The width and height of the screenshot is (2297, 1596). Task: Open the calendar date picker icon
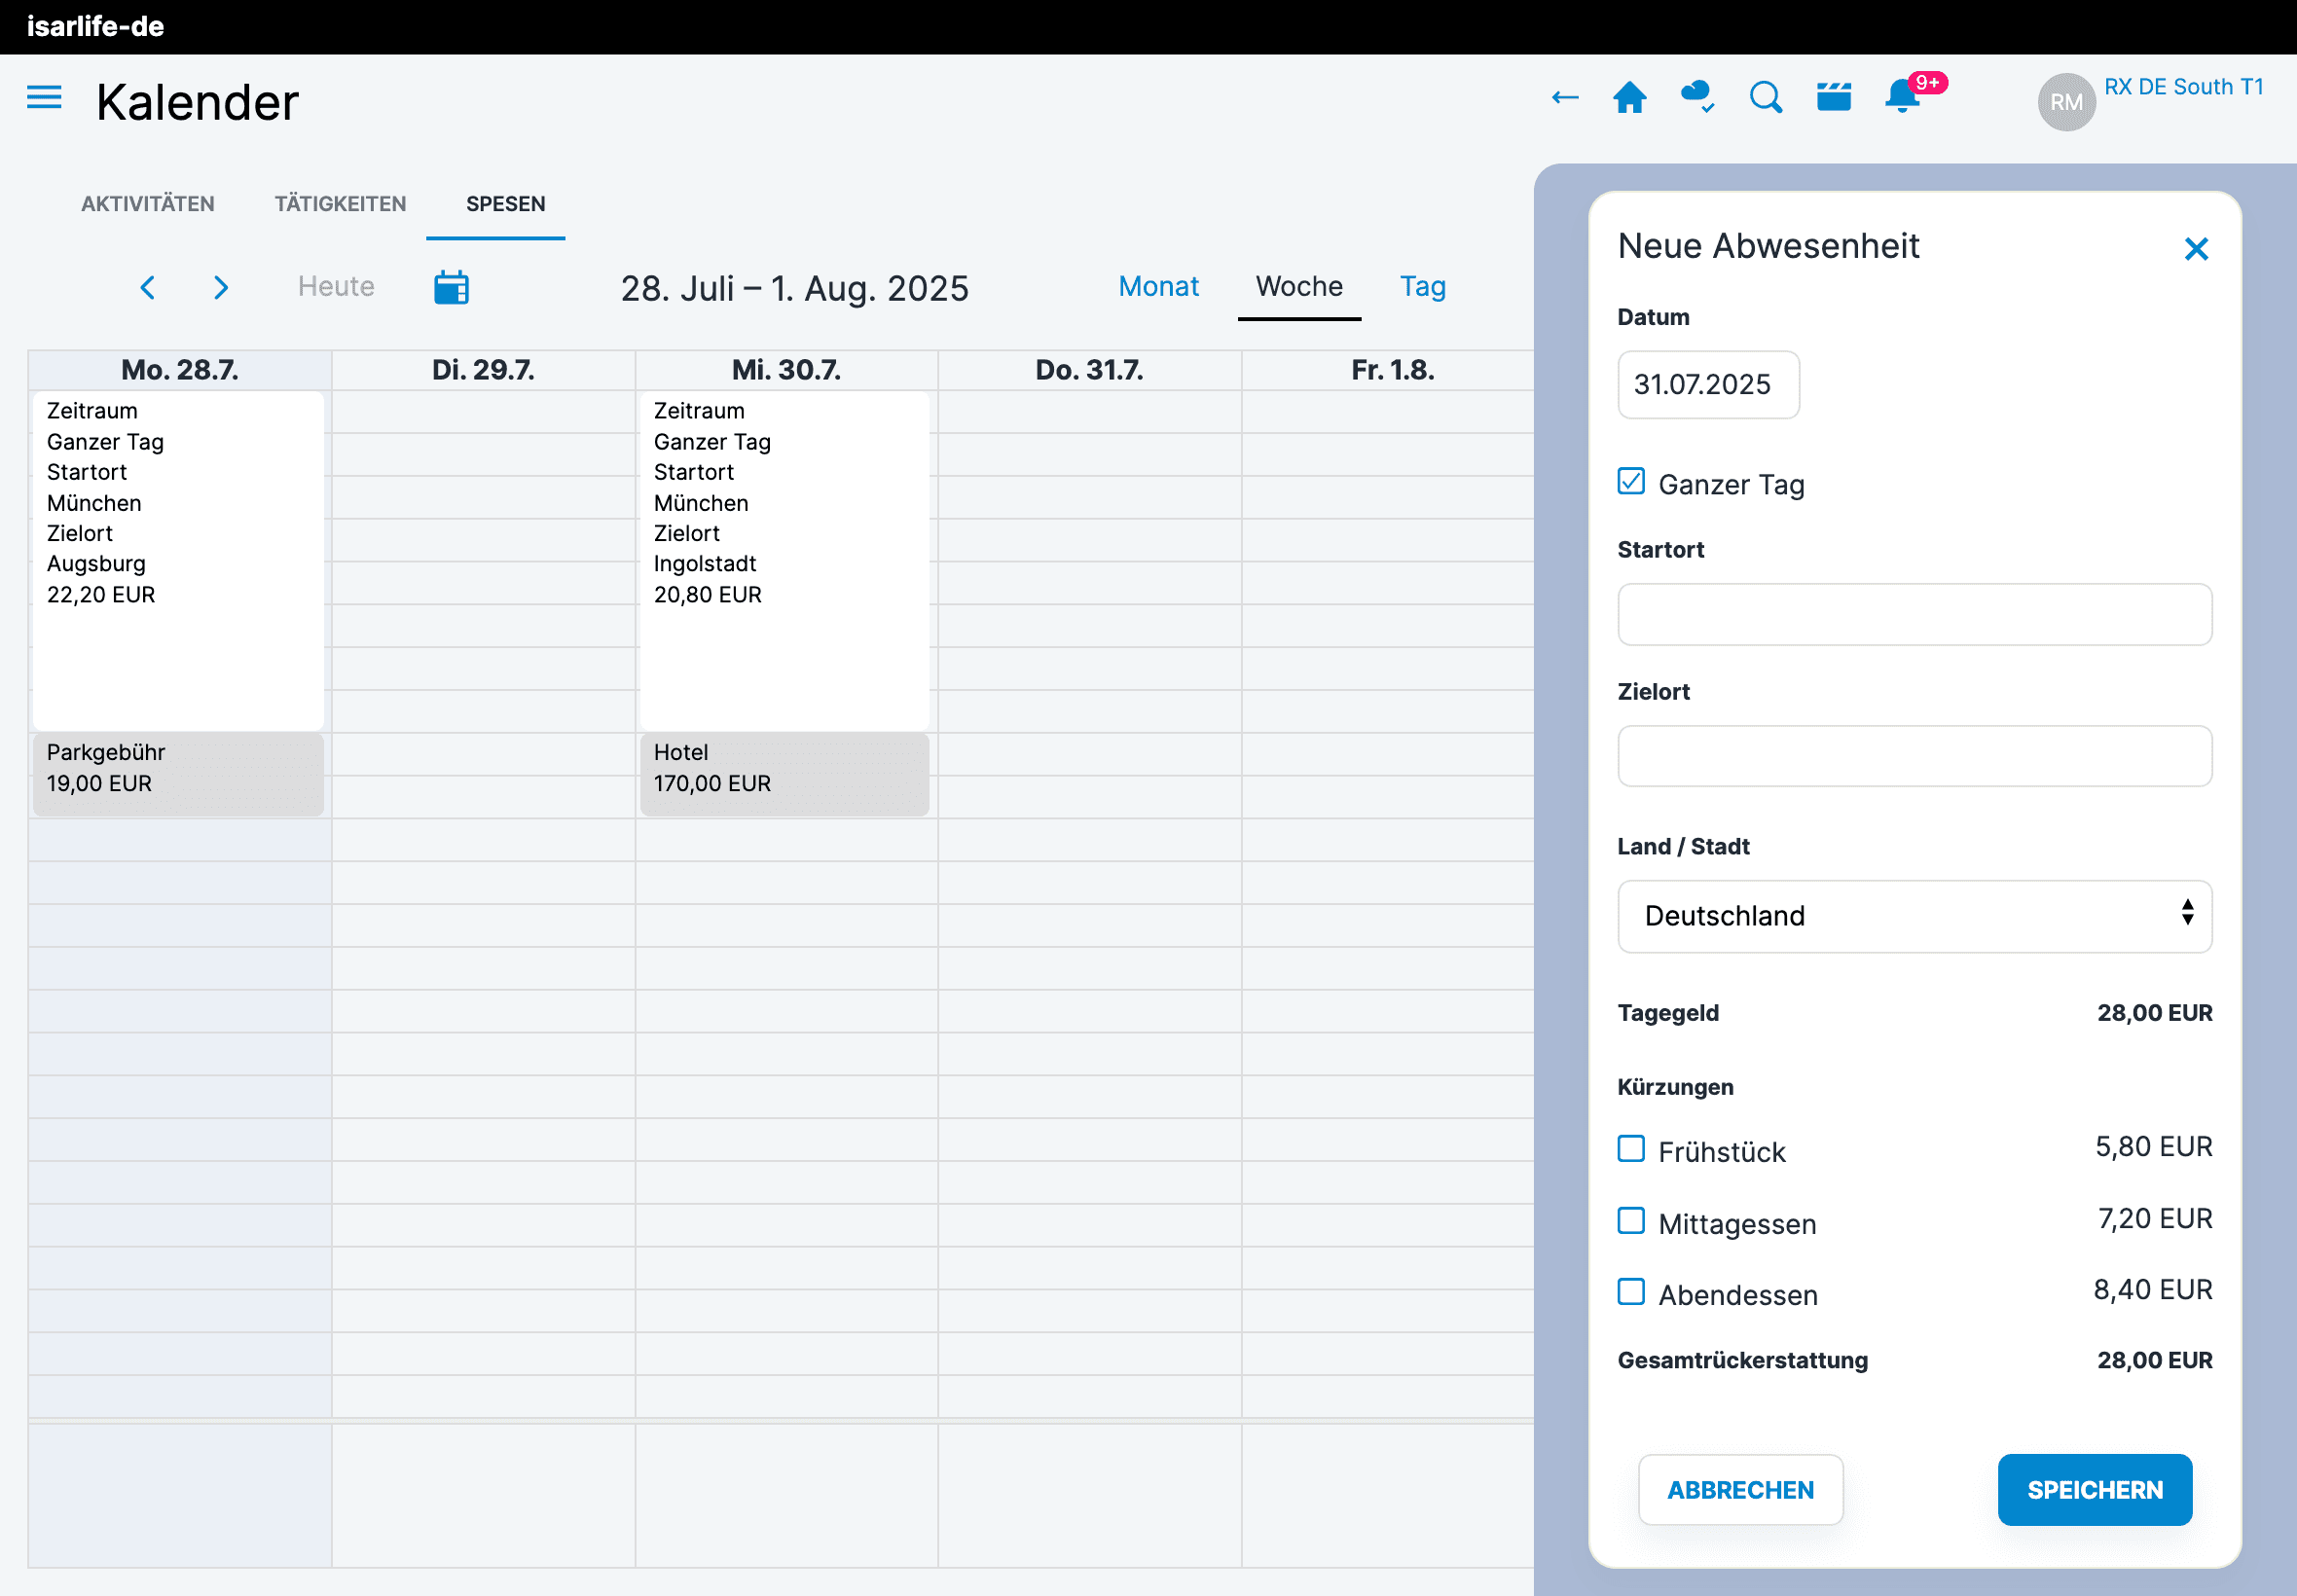[x=451, y=288]
